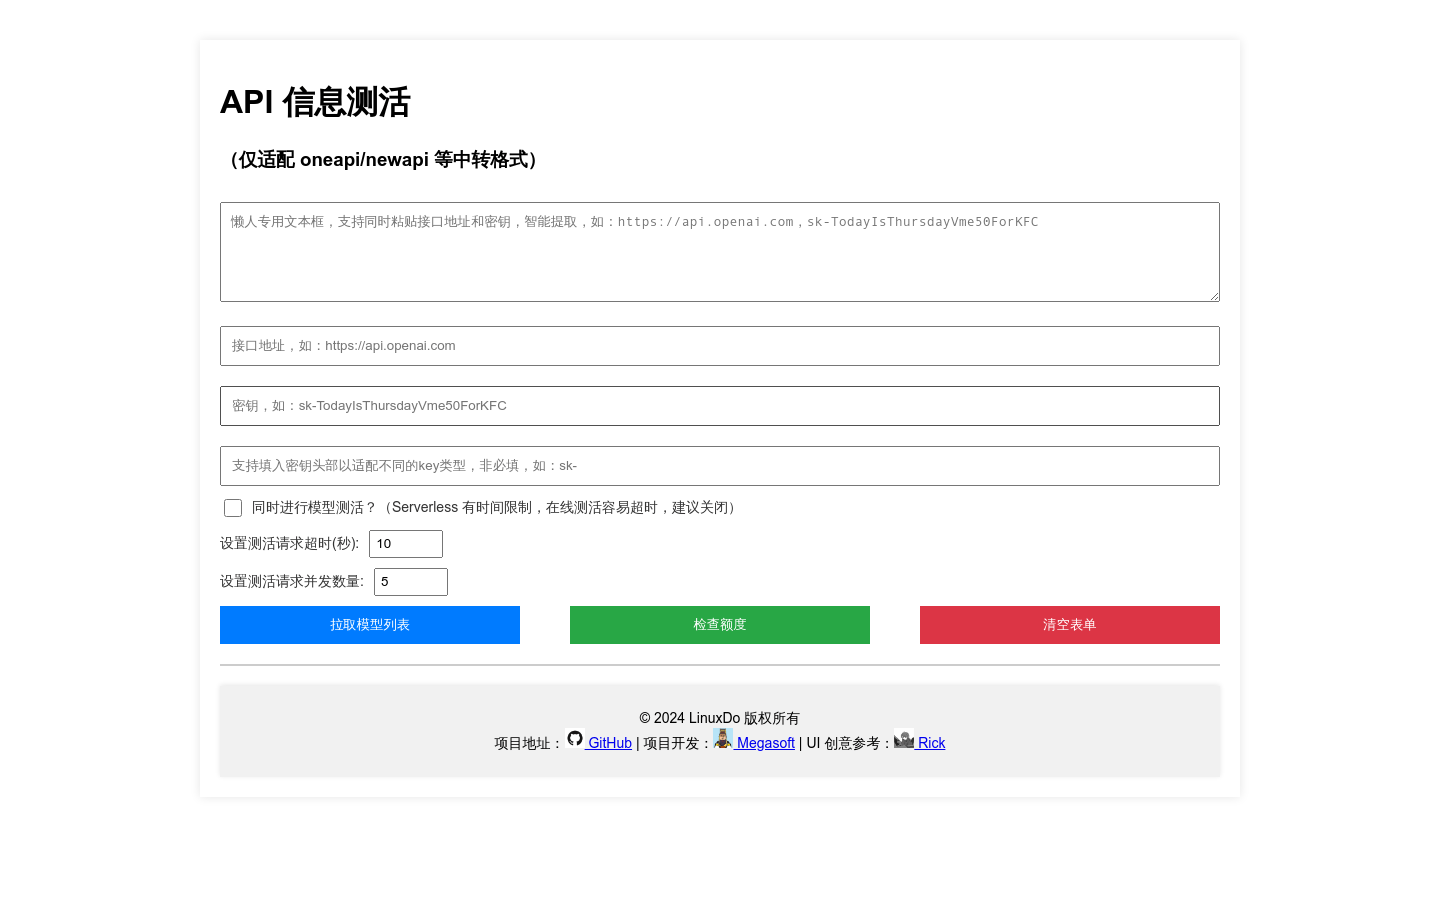Click the 同时进行模型测活 label text
1440x900 pixels.
tap(496, 508)
